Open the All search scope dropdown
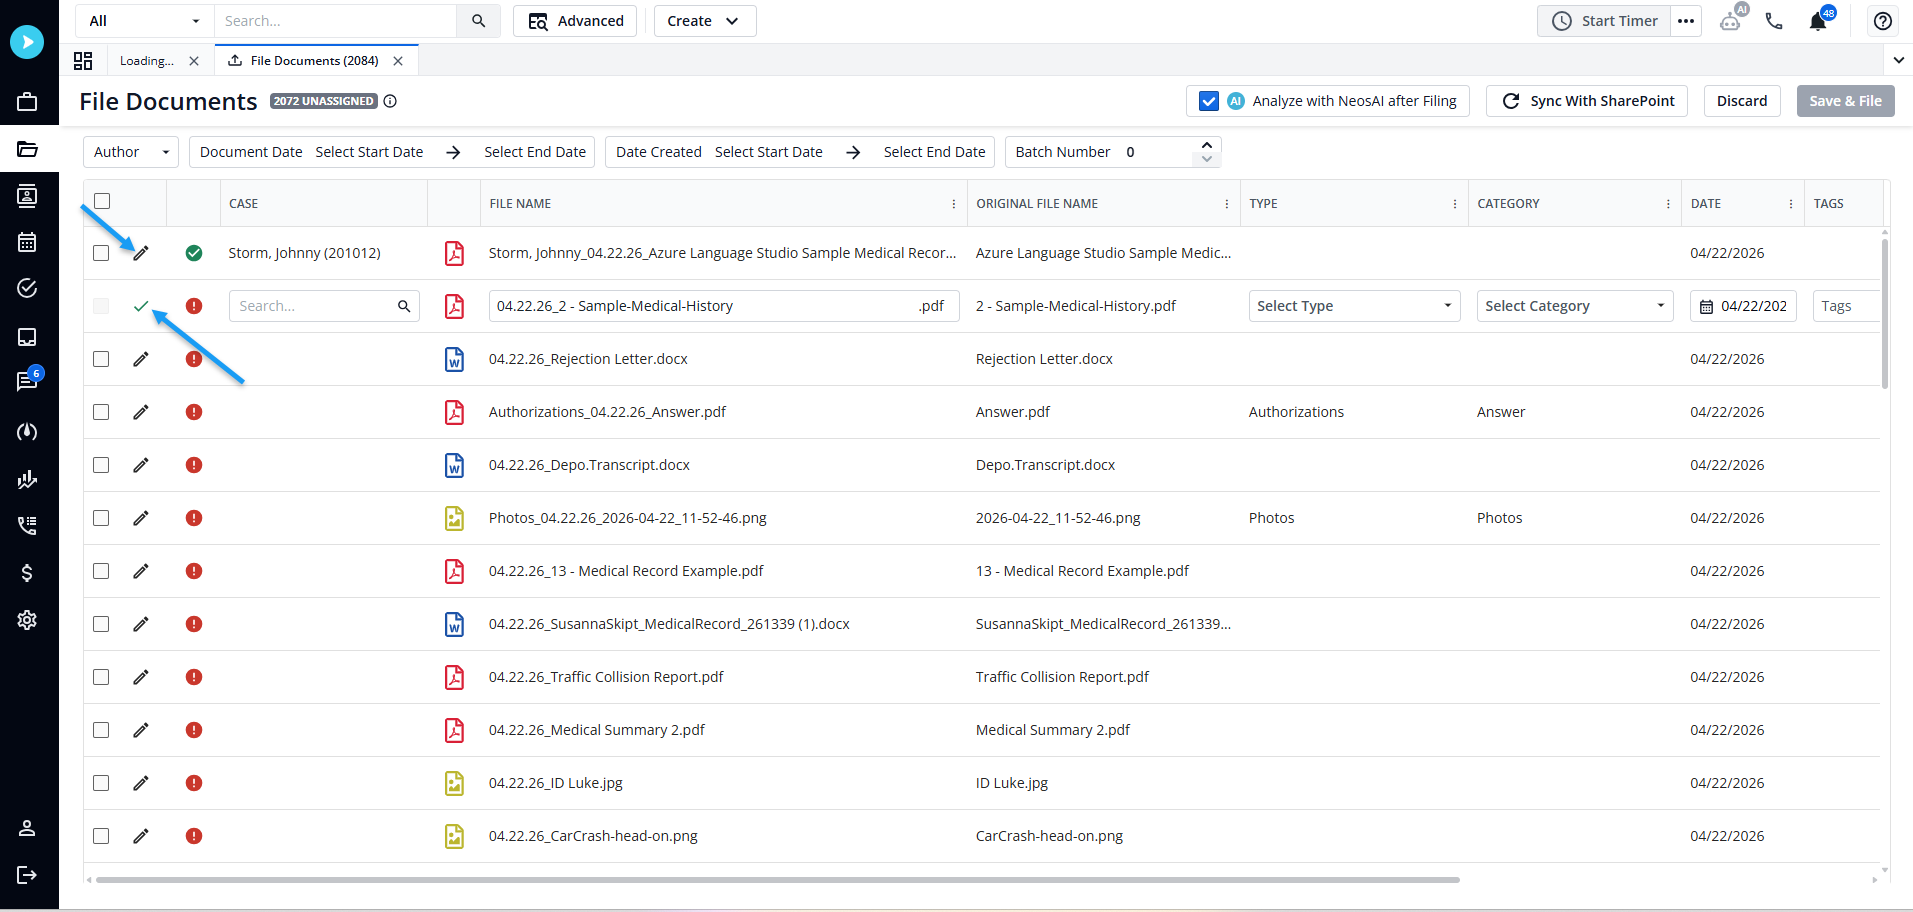This screenshot has width=1913, height=912. (144, 21)
